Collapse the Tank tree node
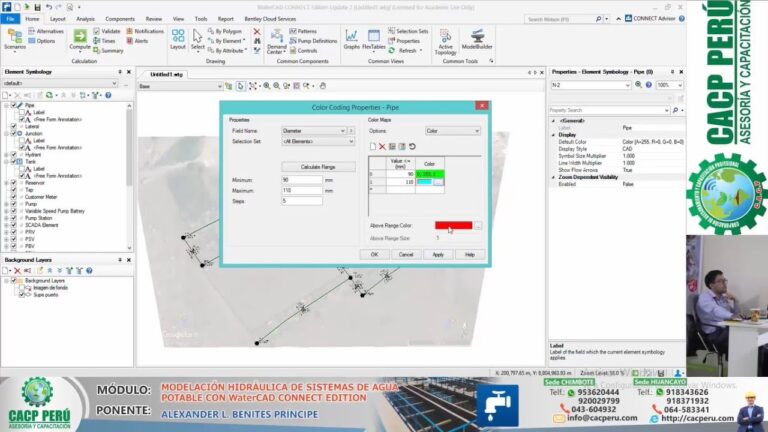Viewport: 768px width, 432px height. pyautogui.click(x=6, y=162)
